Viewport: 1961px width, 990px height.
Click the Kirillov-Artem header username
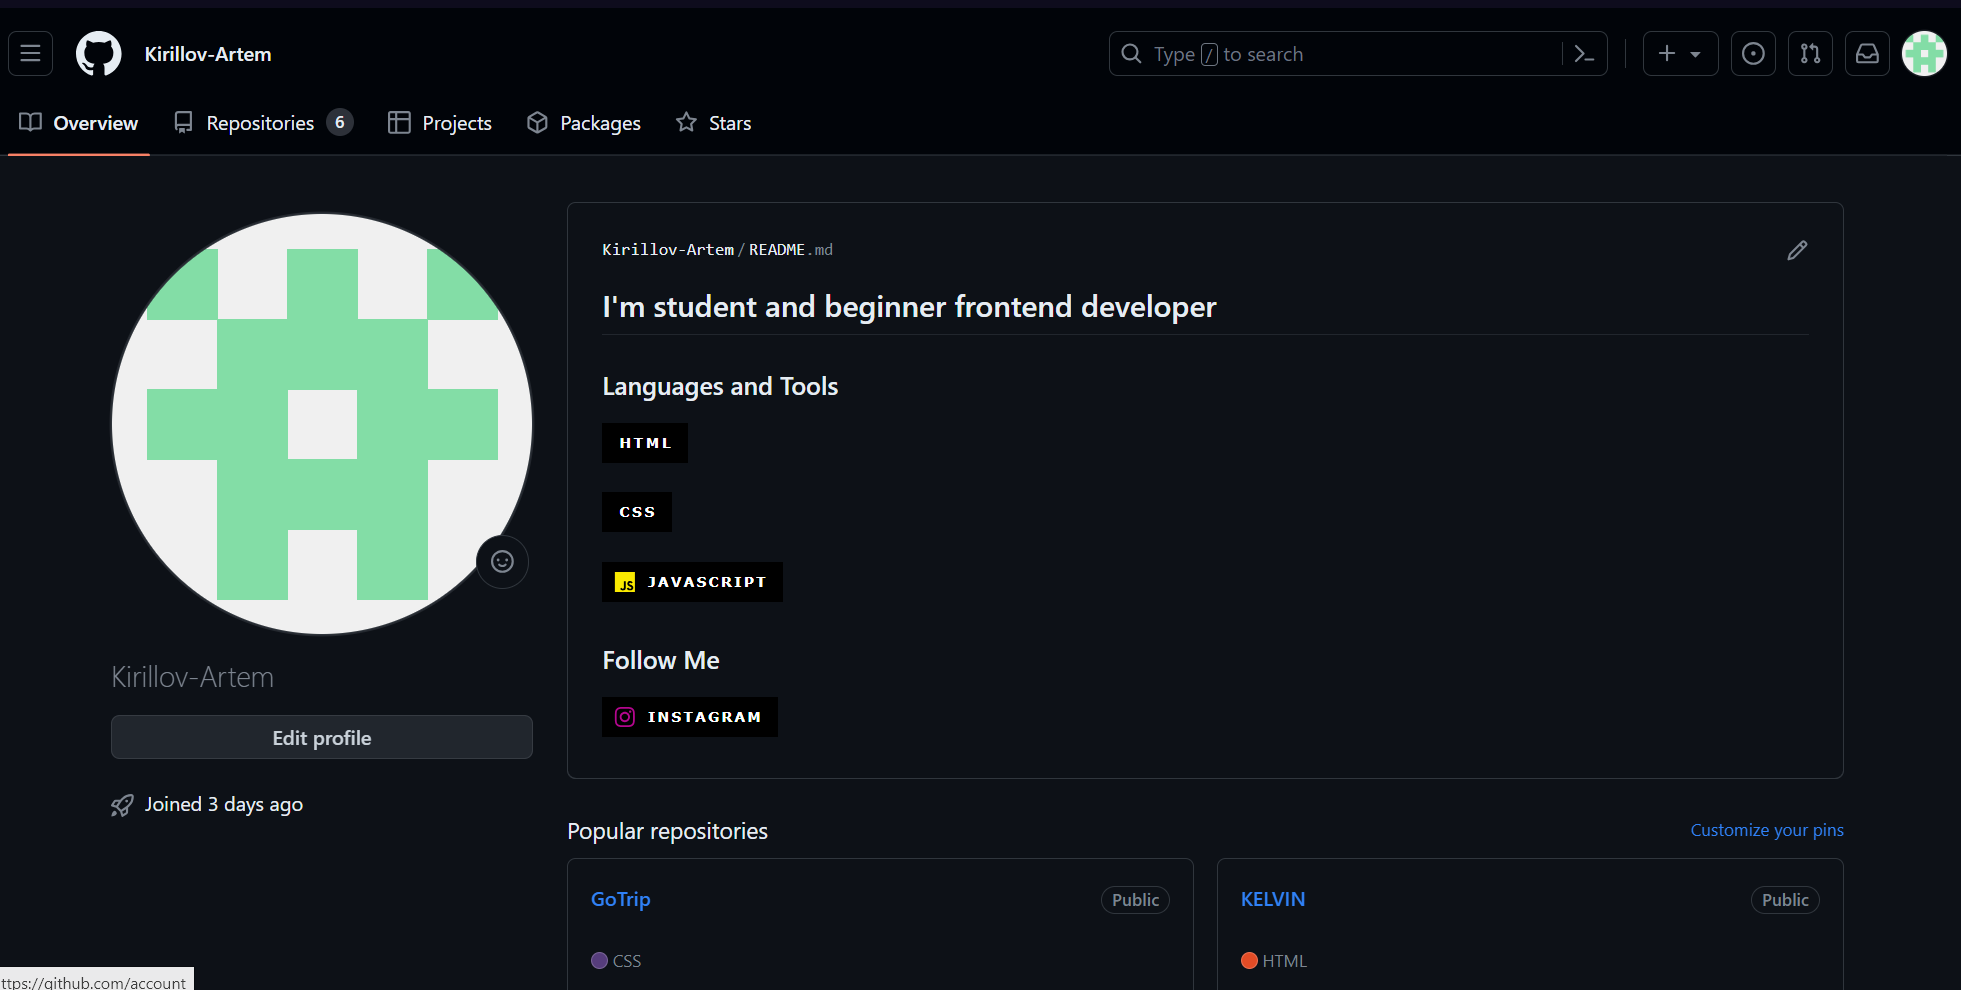coord(208,54)
